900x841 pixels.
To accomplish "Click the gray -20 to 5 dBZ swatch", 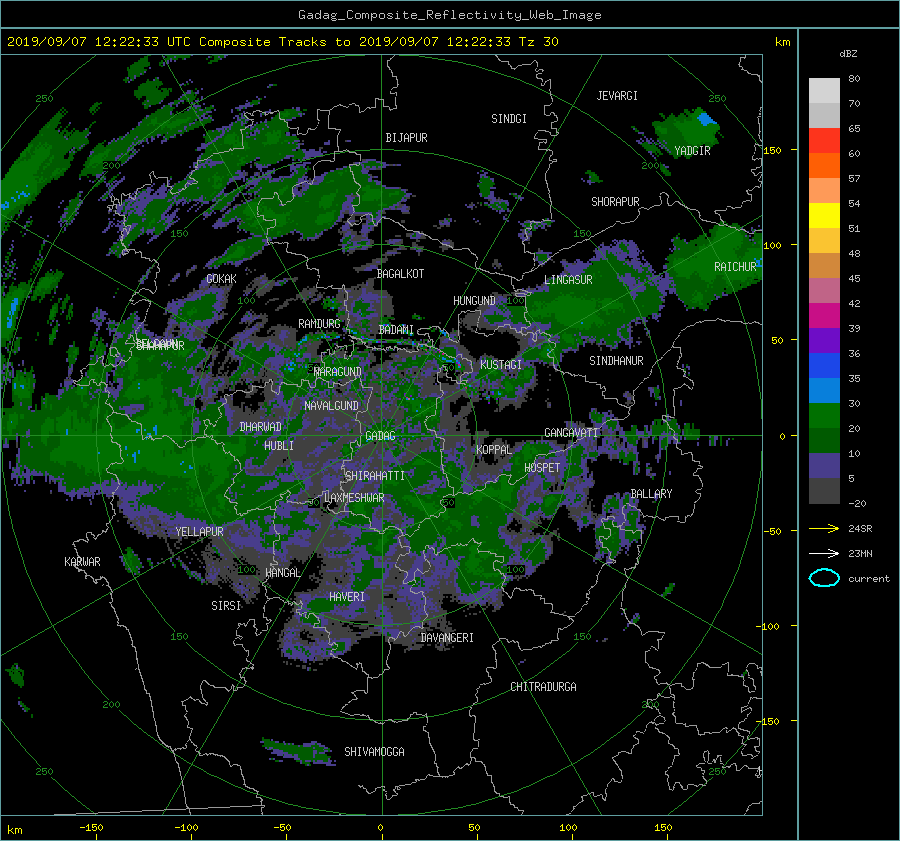I will tap(824, 491).
